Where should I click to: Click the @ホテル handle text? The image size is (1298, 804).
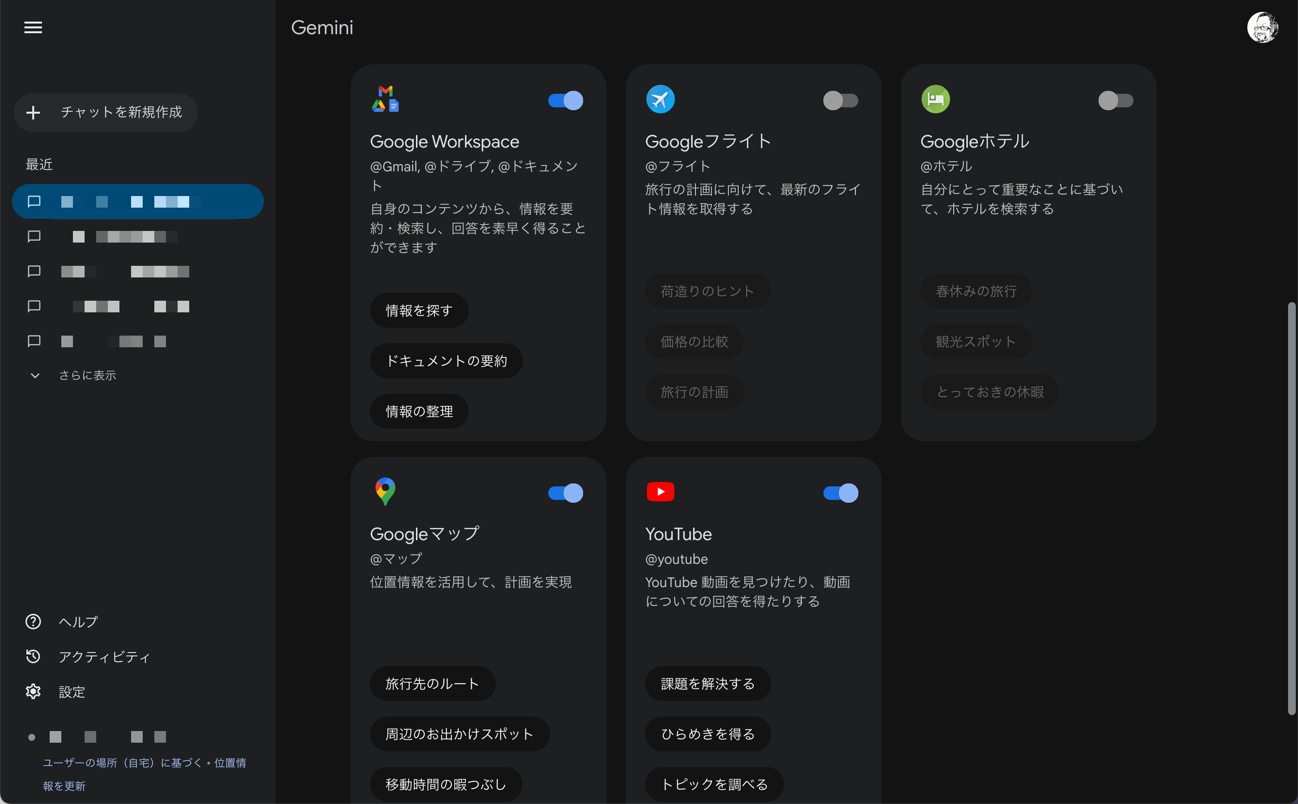click(946, 166)
